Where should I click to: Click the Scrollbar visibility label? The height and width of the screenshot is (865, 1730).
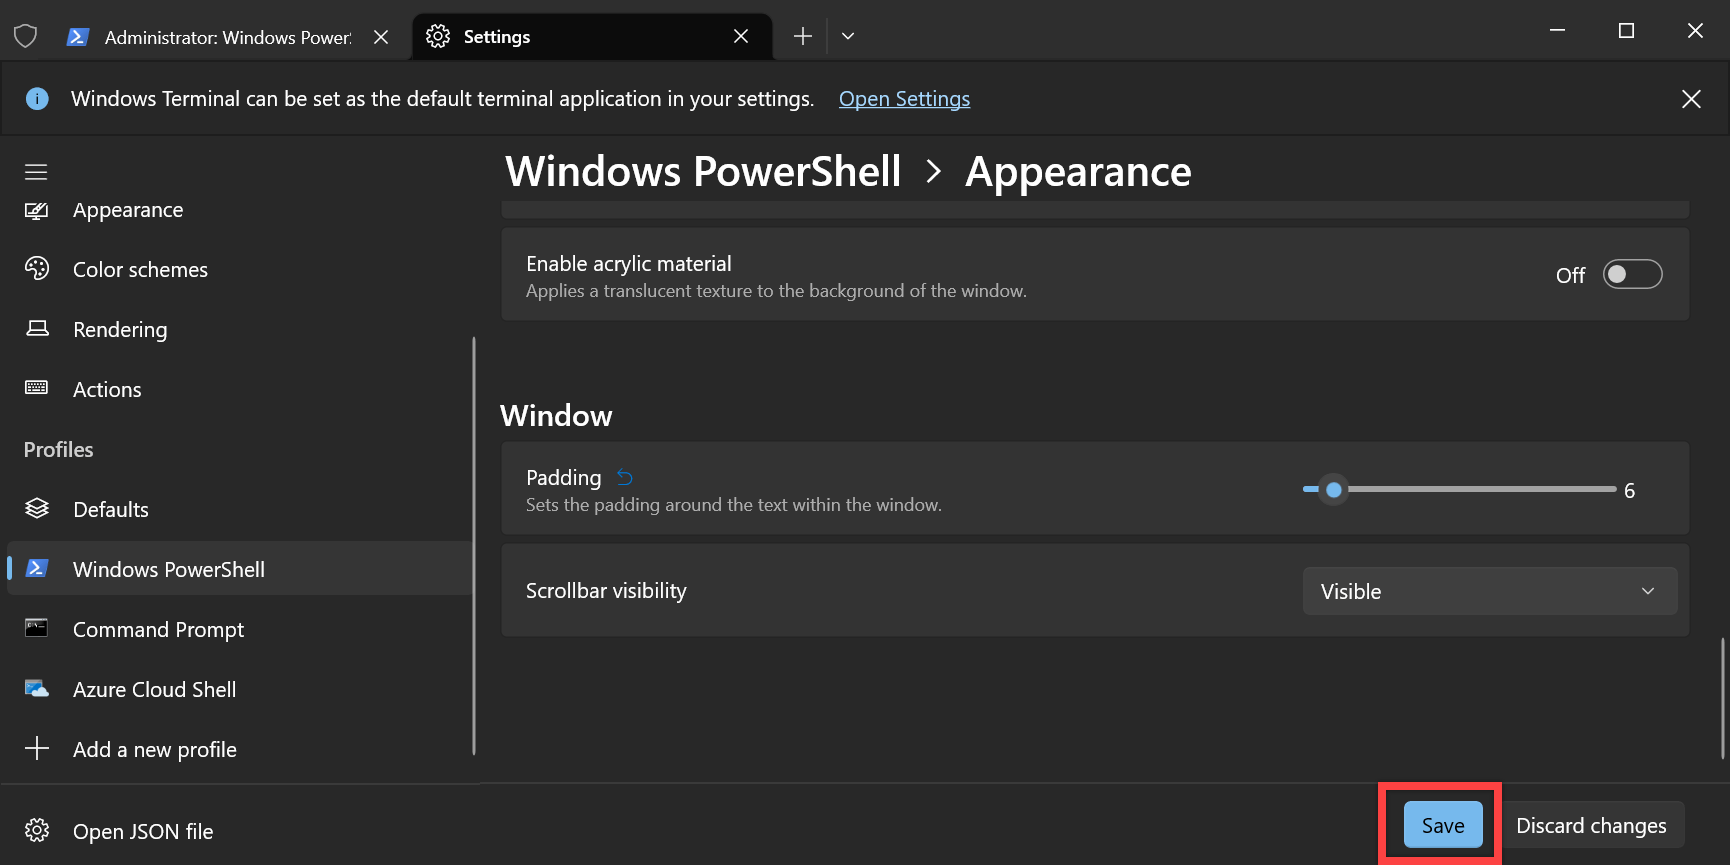(x=606, y=591)
